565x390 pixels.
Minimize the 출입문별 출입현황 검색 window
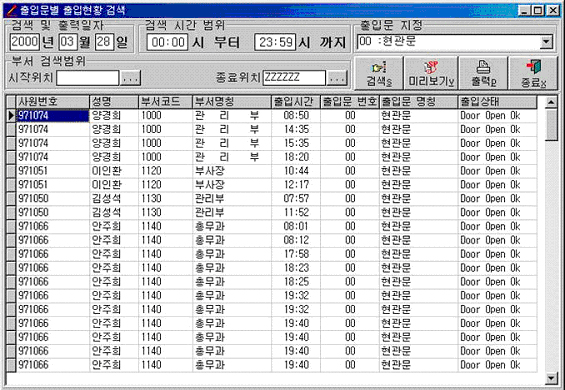pos(524,10)
